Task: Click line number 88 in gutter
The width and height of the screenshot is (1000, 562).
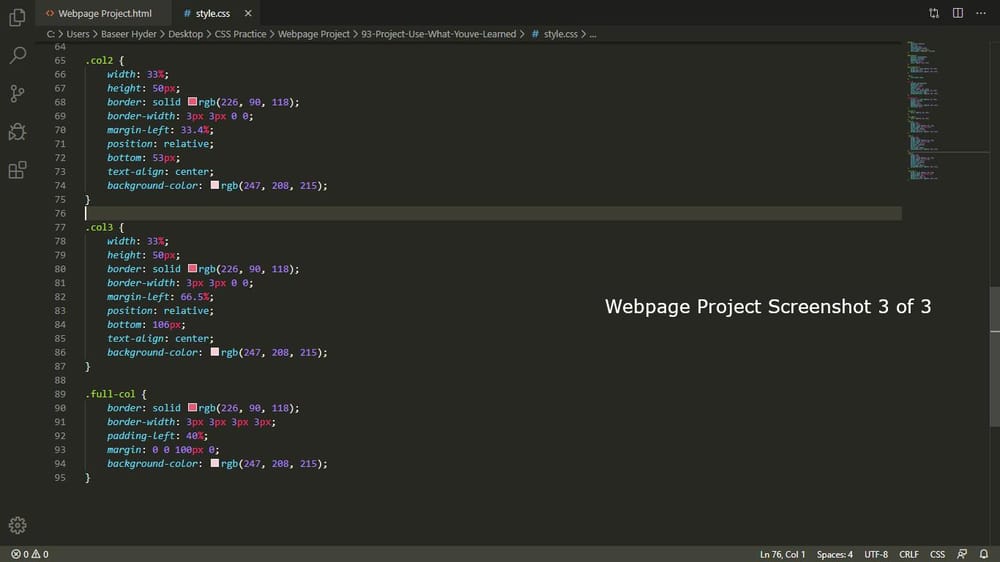Action: (60, 380)
